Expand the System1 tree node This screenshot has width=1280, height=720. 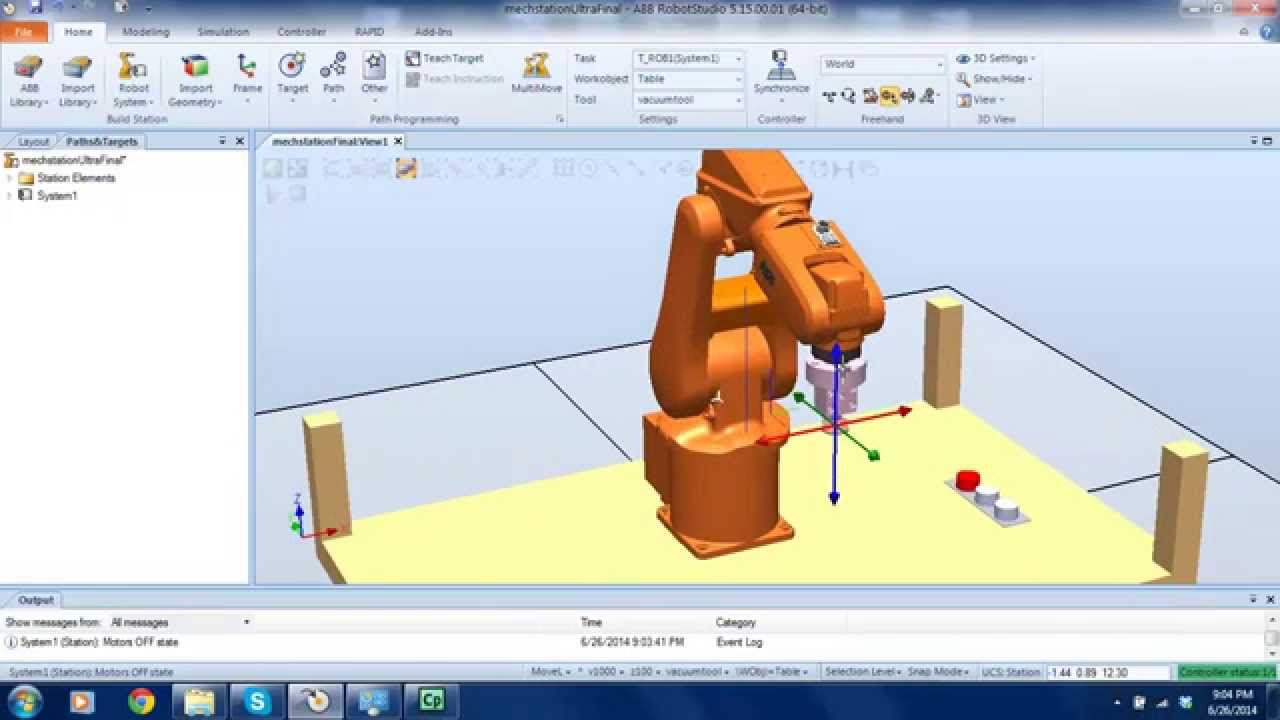pos(10,196)
